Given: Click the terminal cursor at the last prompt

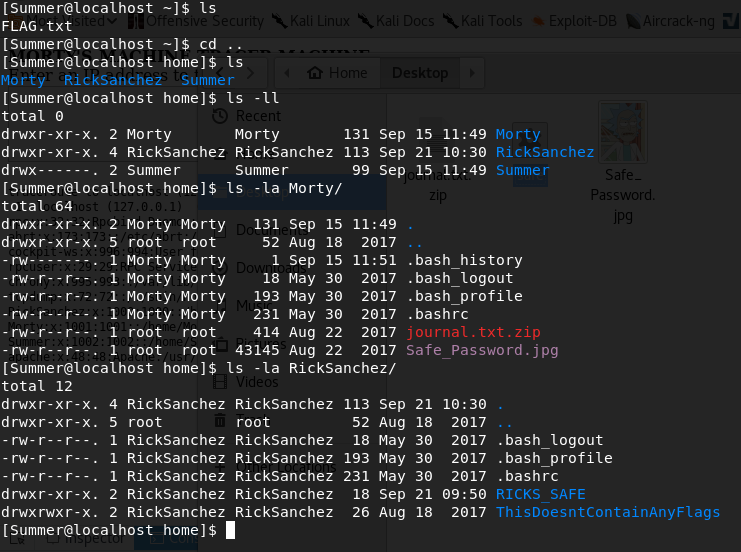Looking at the screenshot, I should pos(231,529).
